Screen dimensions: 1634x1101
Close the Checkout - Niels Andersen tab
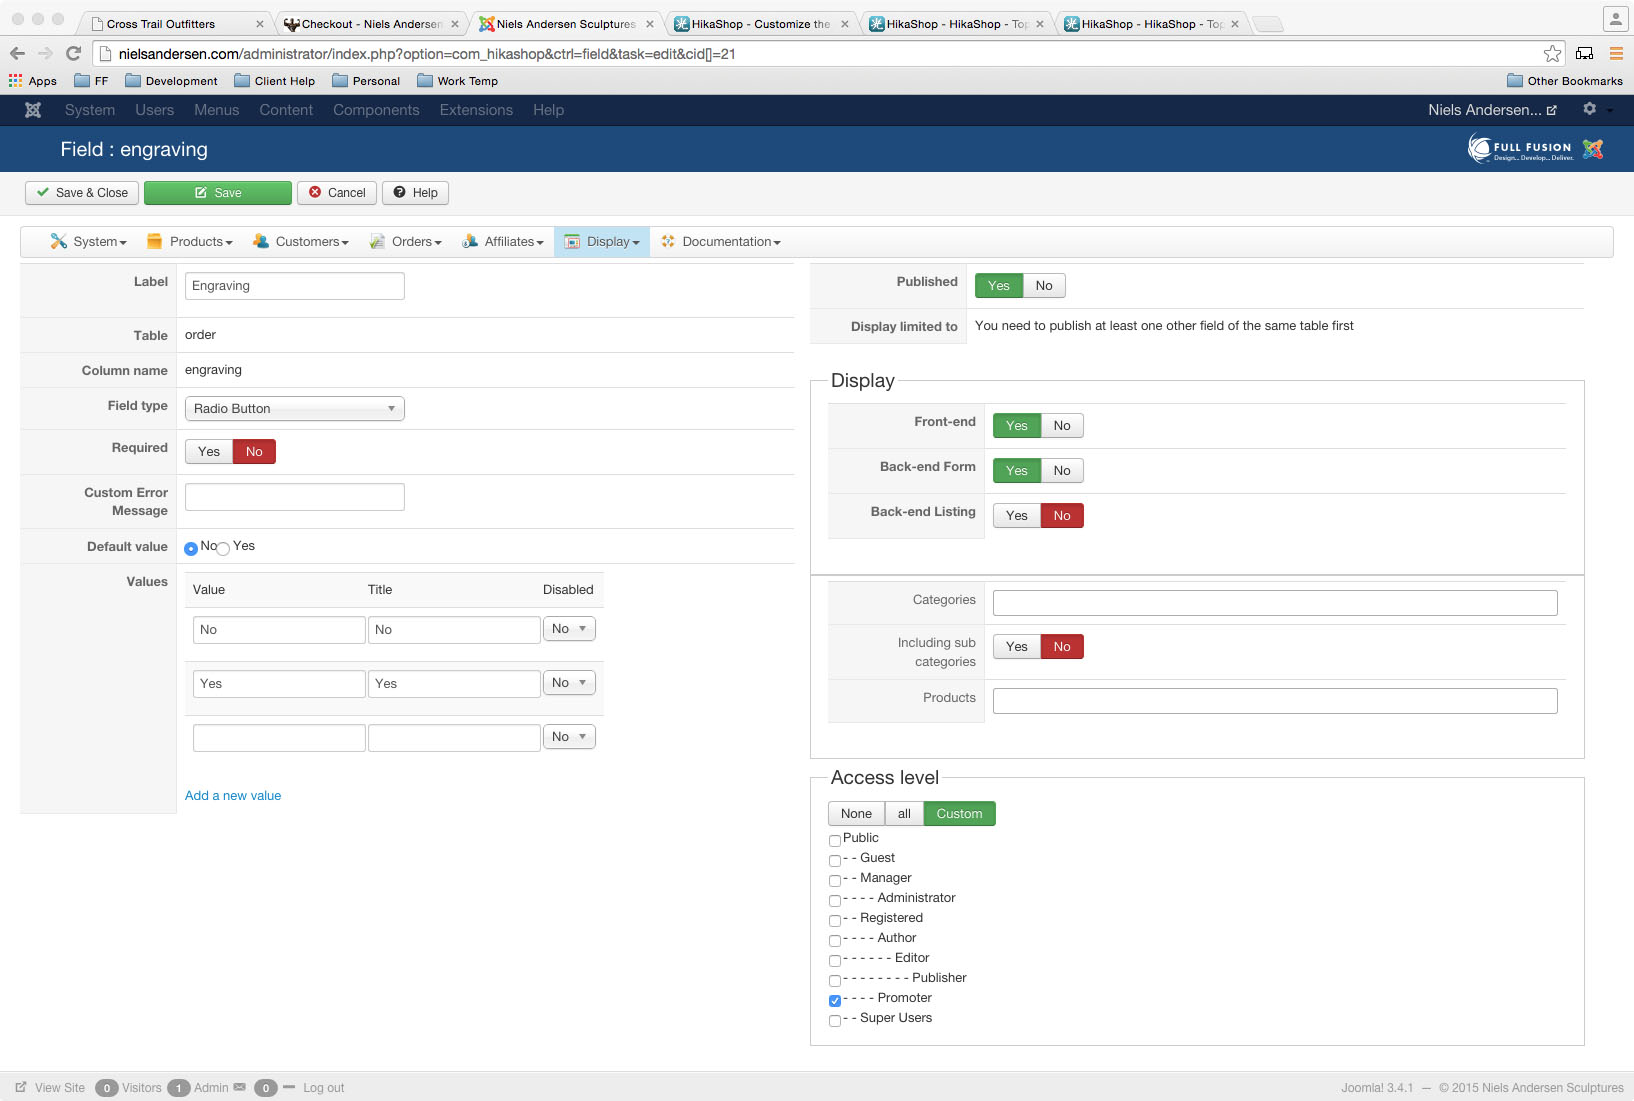pos(455,24)
